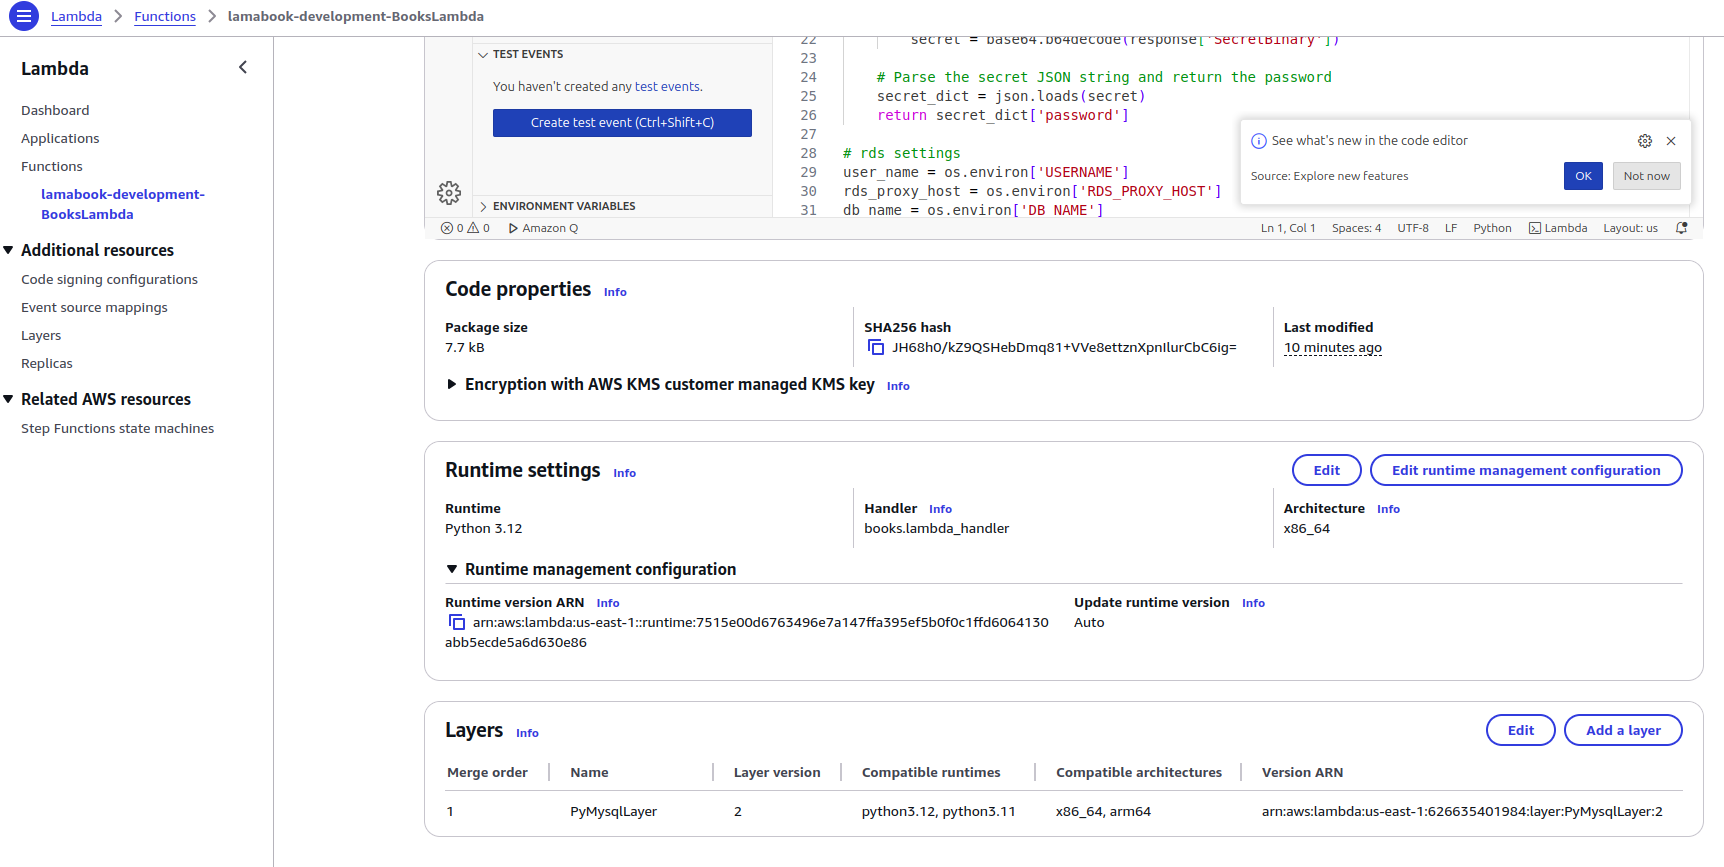
Task: Click the Compatible runtimes column header
Action: (931, 772)
